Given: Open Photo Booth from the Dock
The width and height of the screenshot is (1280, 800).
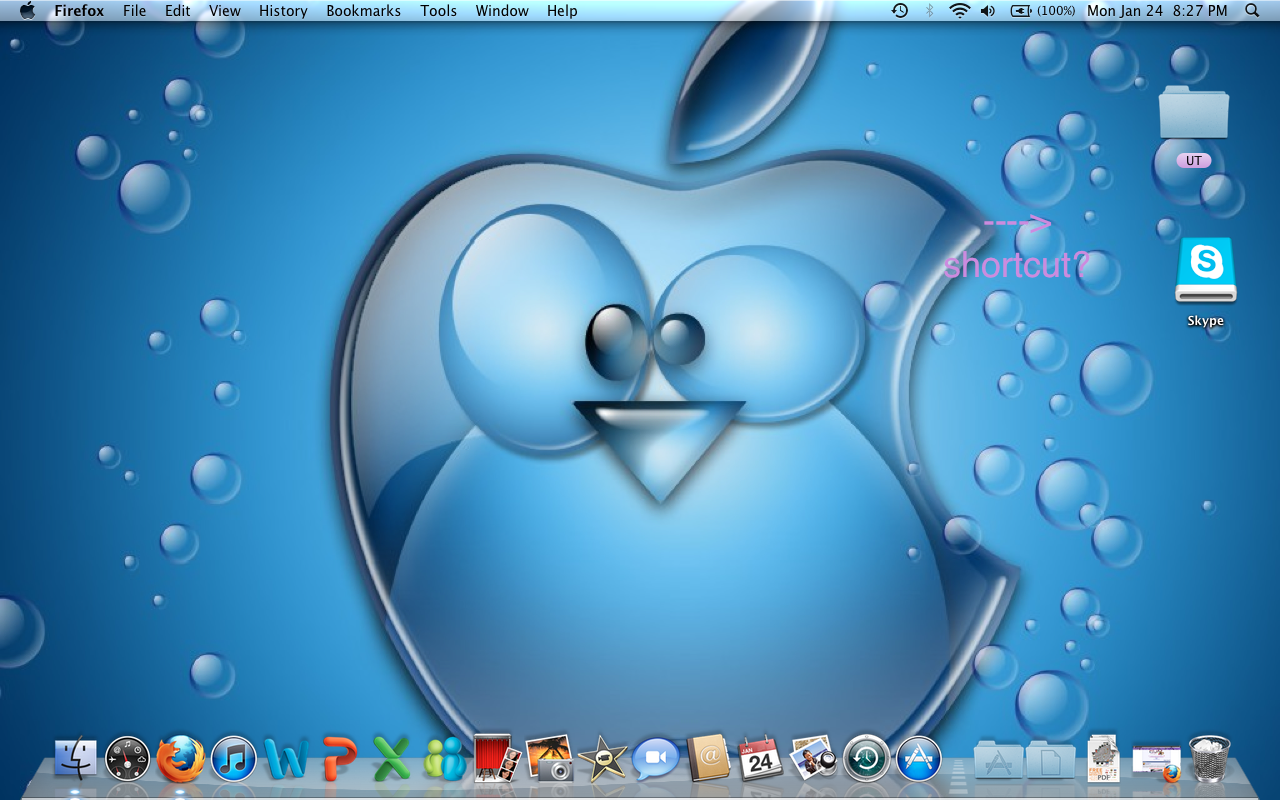Looking at the screenshot, I should (x=497, y=759).
